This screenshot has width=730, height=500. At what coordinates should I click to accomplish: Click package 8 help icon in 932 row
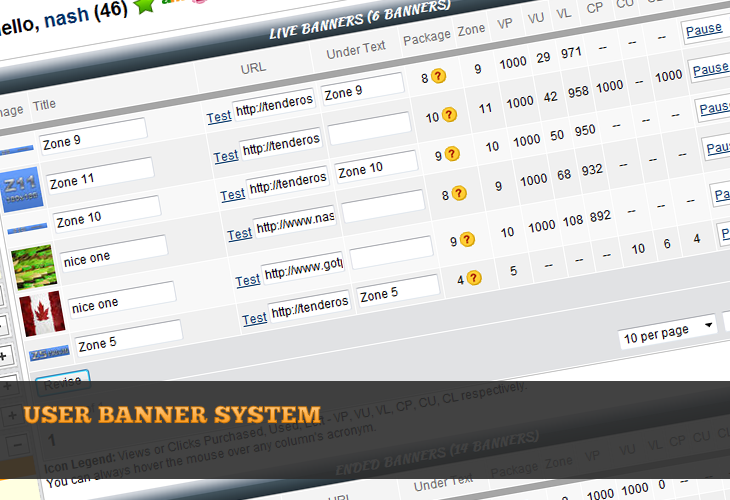[459, 193]
